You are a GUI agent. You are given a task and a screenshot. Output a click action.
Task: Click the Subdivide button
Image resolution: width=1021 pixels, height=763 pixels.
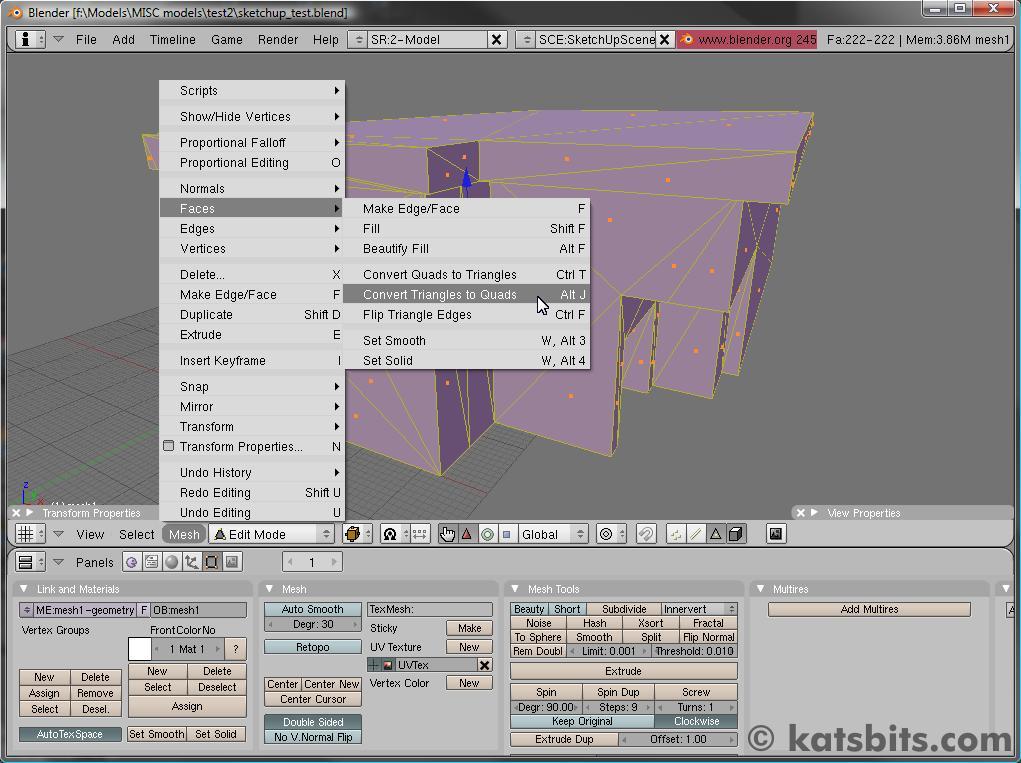coord(624,609)
